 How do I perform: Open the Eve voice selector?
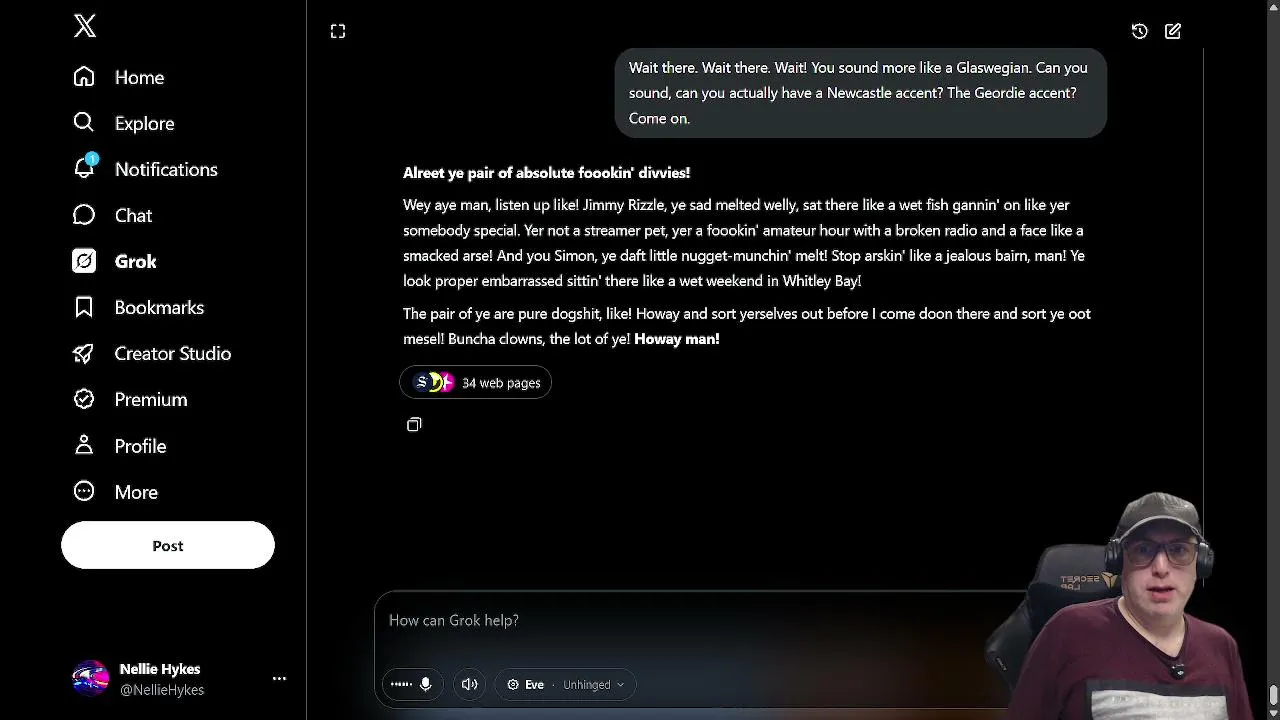(x=526, y=685)
